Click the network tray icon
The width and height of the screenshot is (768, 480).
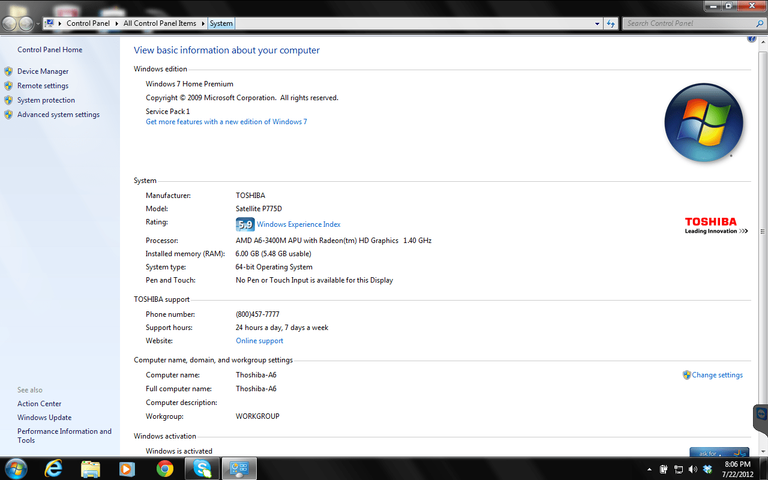pyautogui.click(x=678, y=469)
